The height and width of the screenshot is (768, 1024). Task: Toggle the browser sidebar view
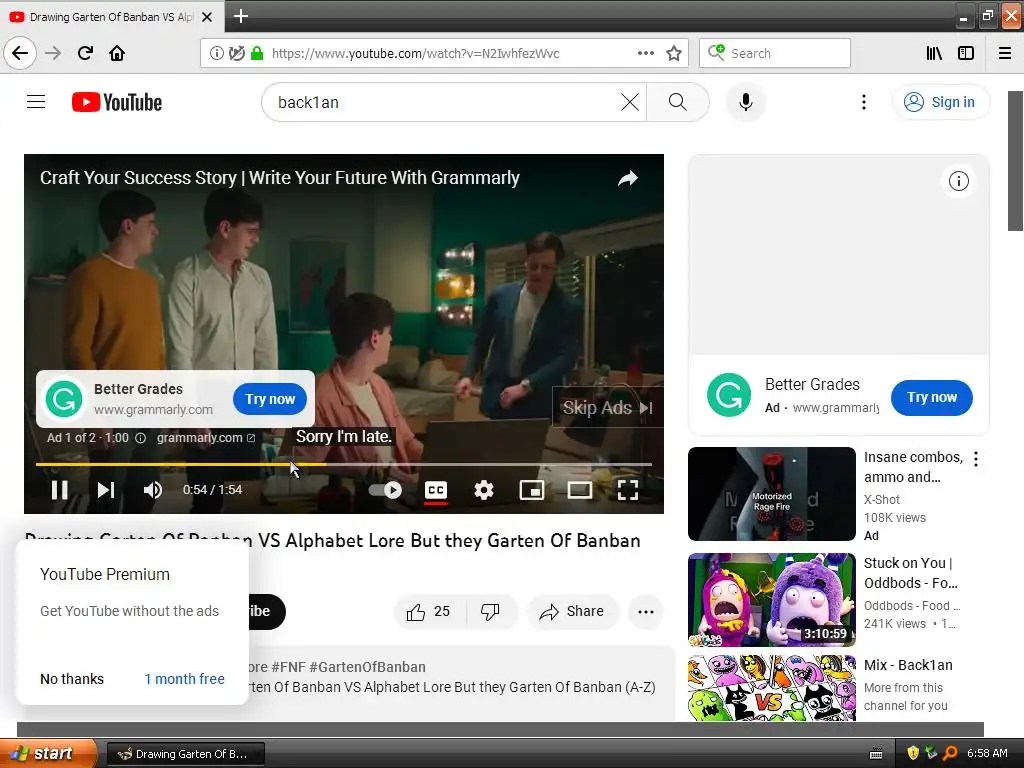tap(966, 53)
